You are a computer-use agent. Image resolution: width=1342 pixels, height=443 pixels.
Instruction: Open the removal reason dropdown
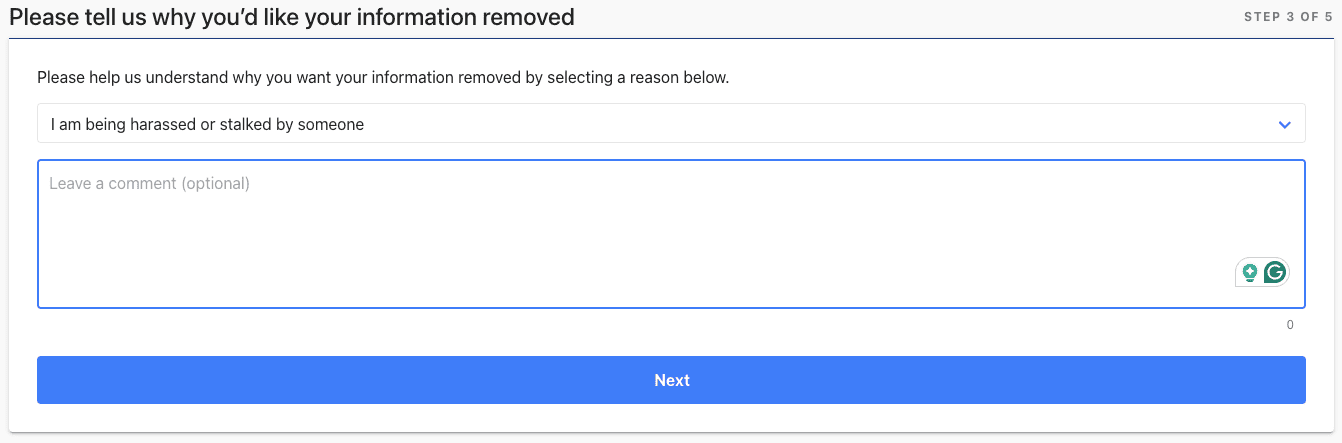pyautogui.click(x=671, y=124)
